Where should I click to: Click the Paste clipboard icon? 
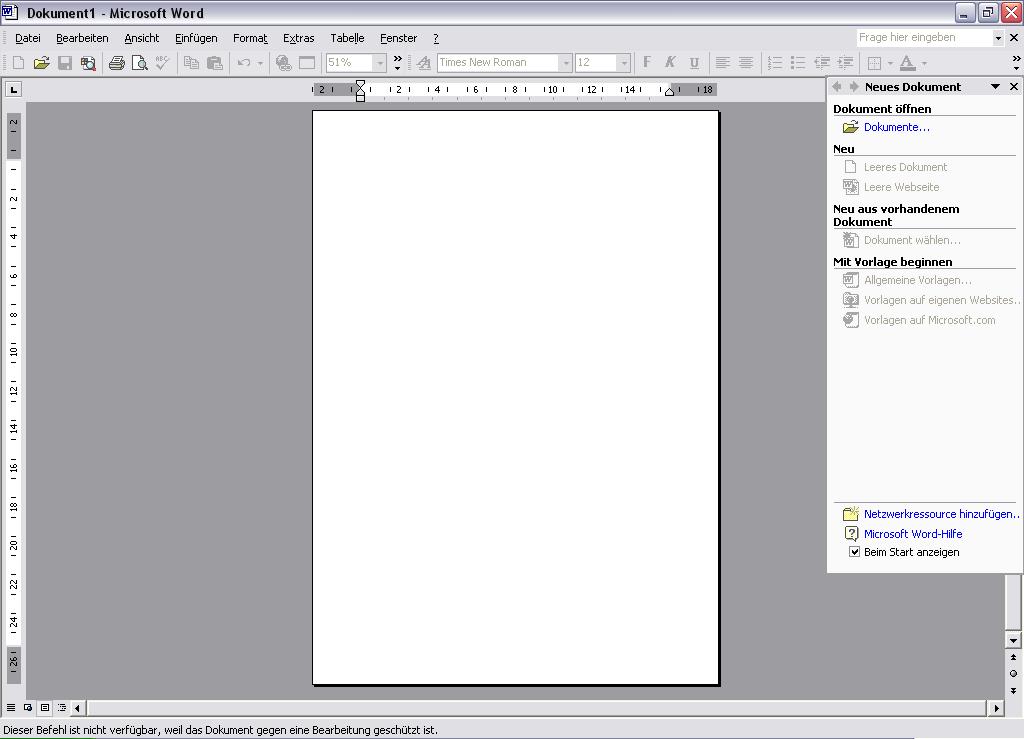click(214, 63)
